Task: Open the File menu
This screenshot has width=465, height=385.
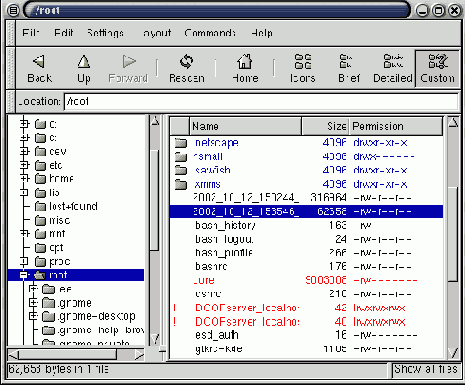Action: [x=31, y=33]
